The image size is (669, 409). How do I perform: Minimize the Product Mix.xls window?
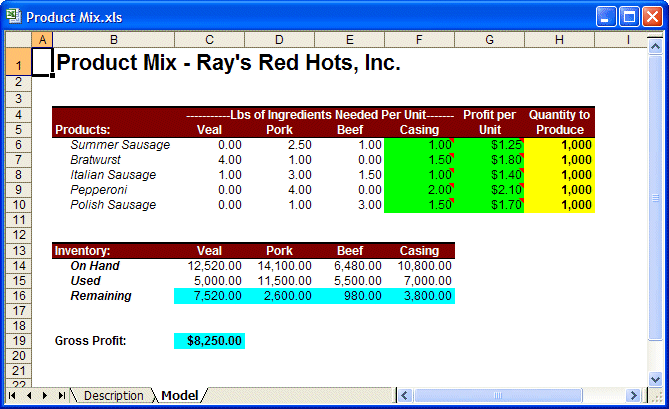(605, 17)
